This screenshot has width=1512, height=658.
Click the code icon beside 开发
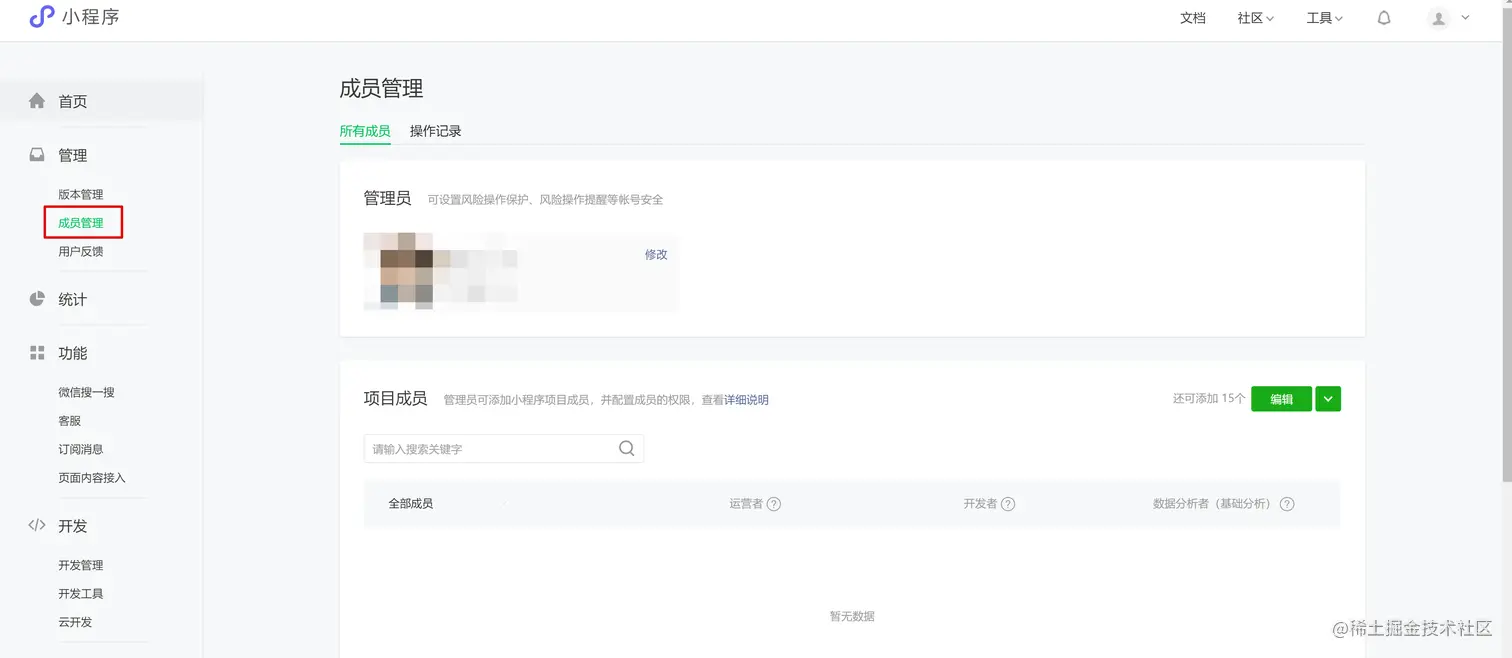coord(37,525)
